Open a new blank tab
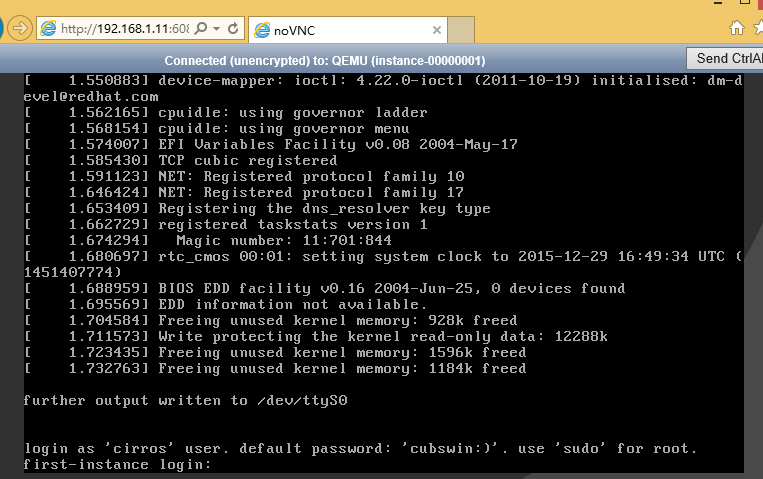 (461, 30)
